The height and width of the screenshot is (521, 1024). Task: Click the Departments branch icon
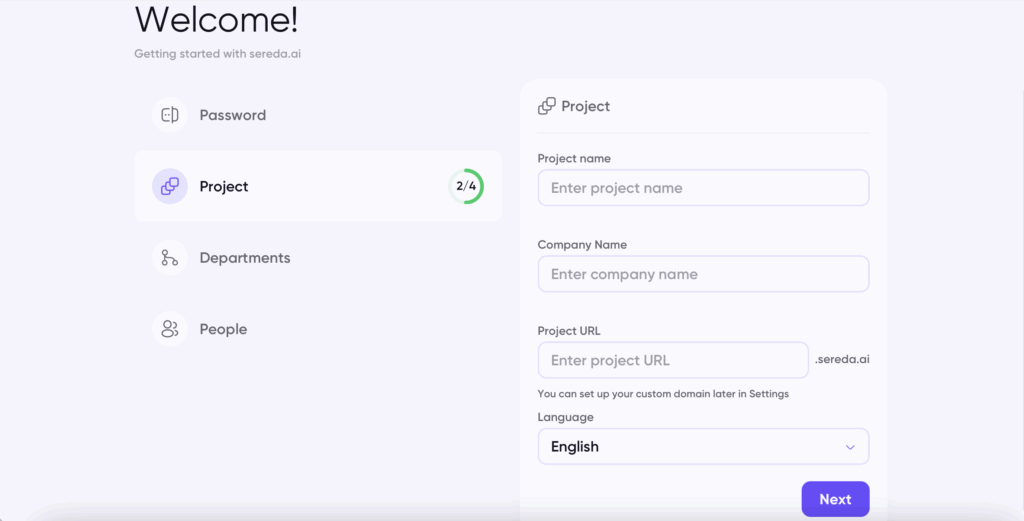170,257
